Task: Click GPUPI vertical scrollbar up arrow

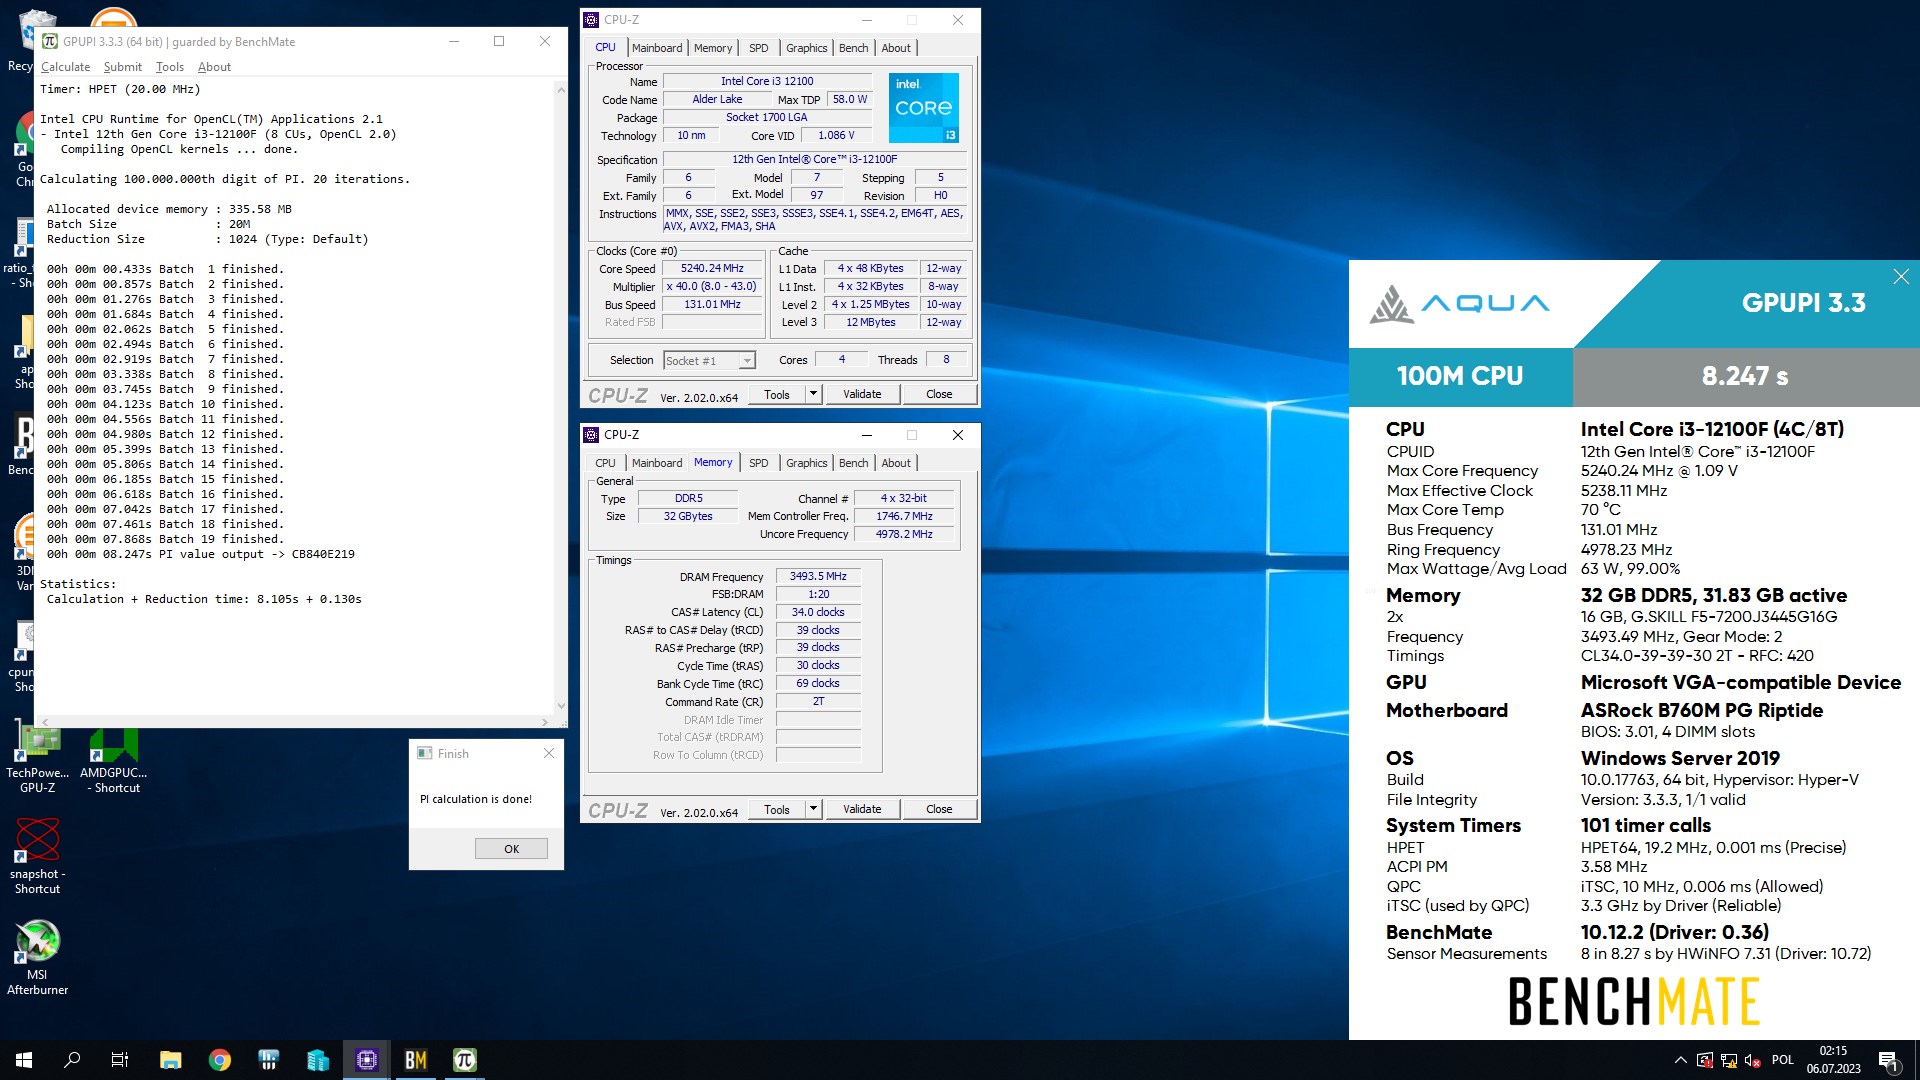Action: [x=561, y=89]
